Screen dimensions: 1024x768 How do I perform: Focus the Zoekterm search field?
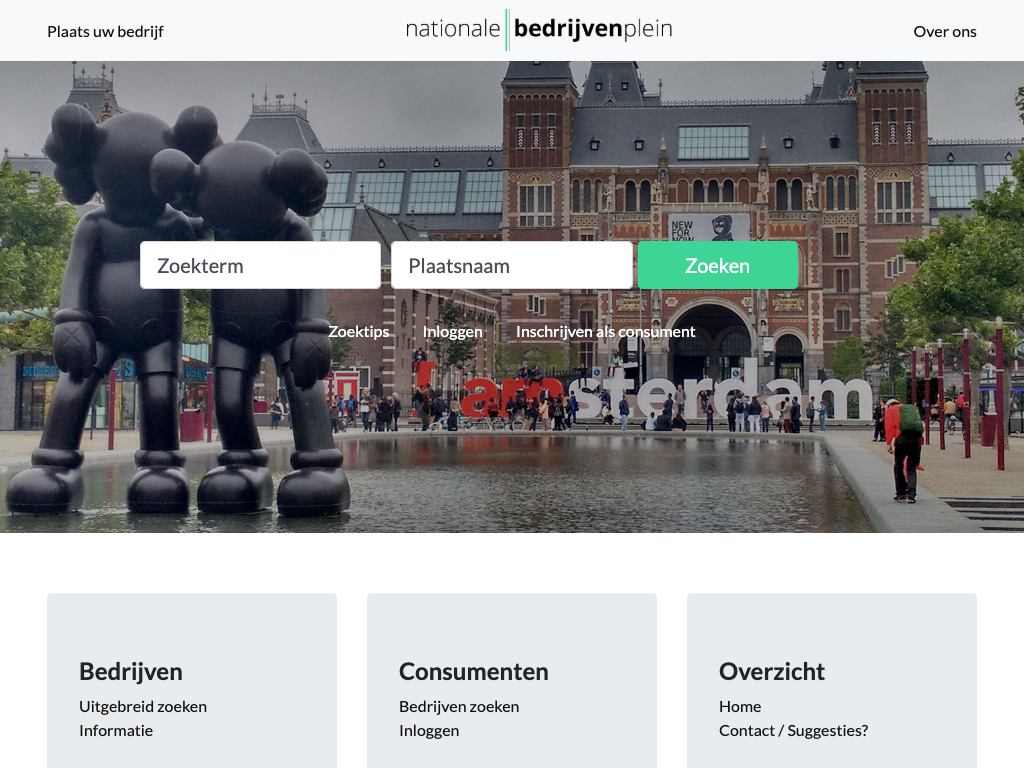pyautogui.click(x=260, y=265)
